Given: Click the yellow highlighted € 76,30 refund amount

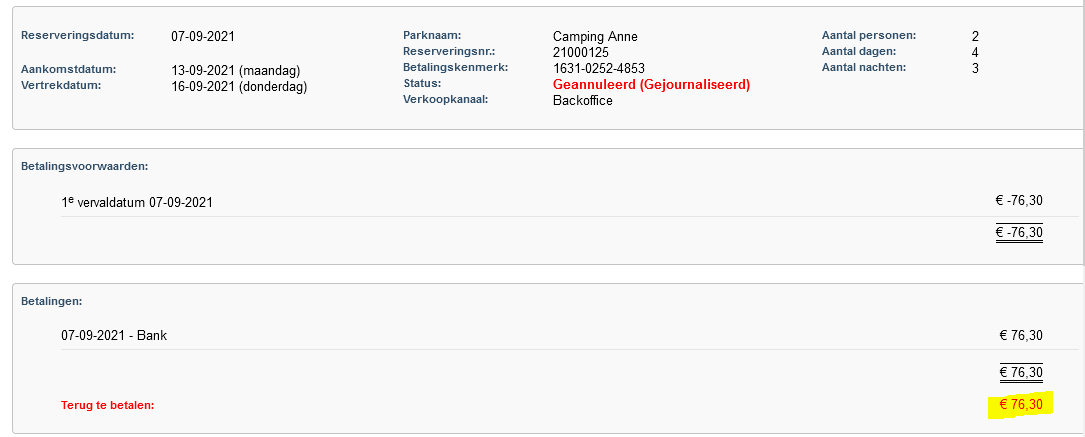Looking at the screenshot, I should tap(1021, 405).
